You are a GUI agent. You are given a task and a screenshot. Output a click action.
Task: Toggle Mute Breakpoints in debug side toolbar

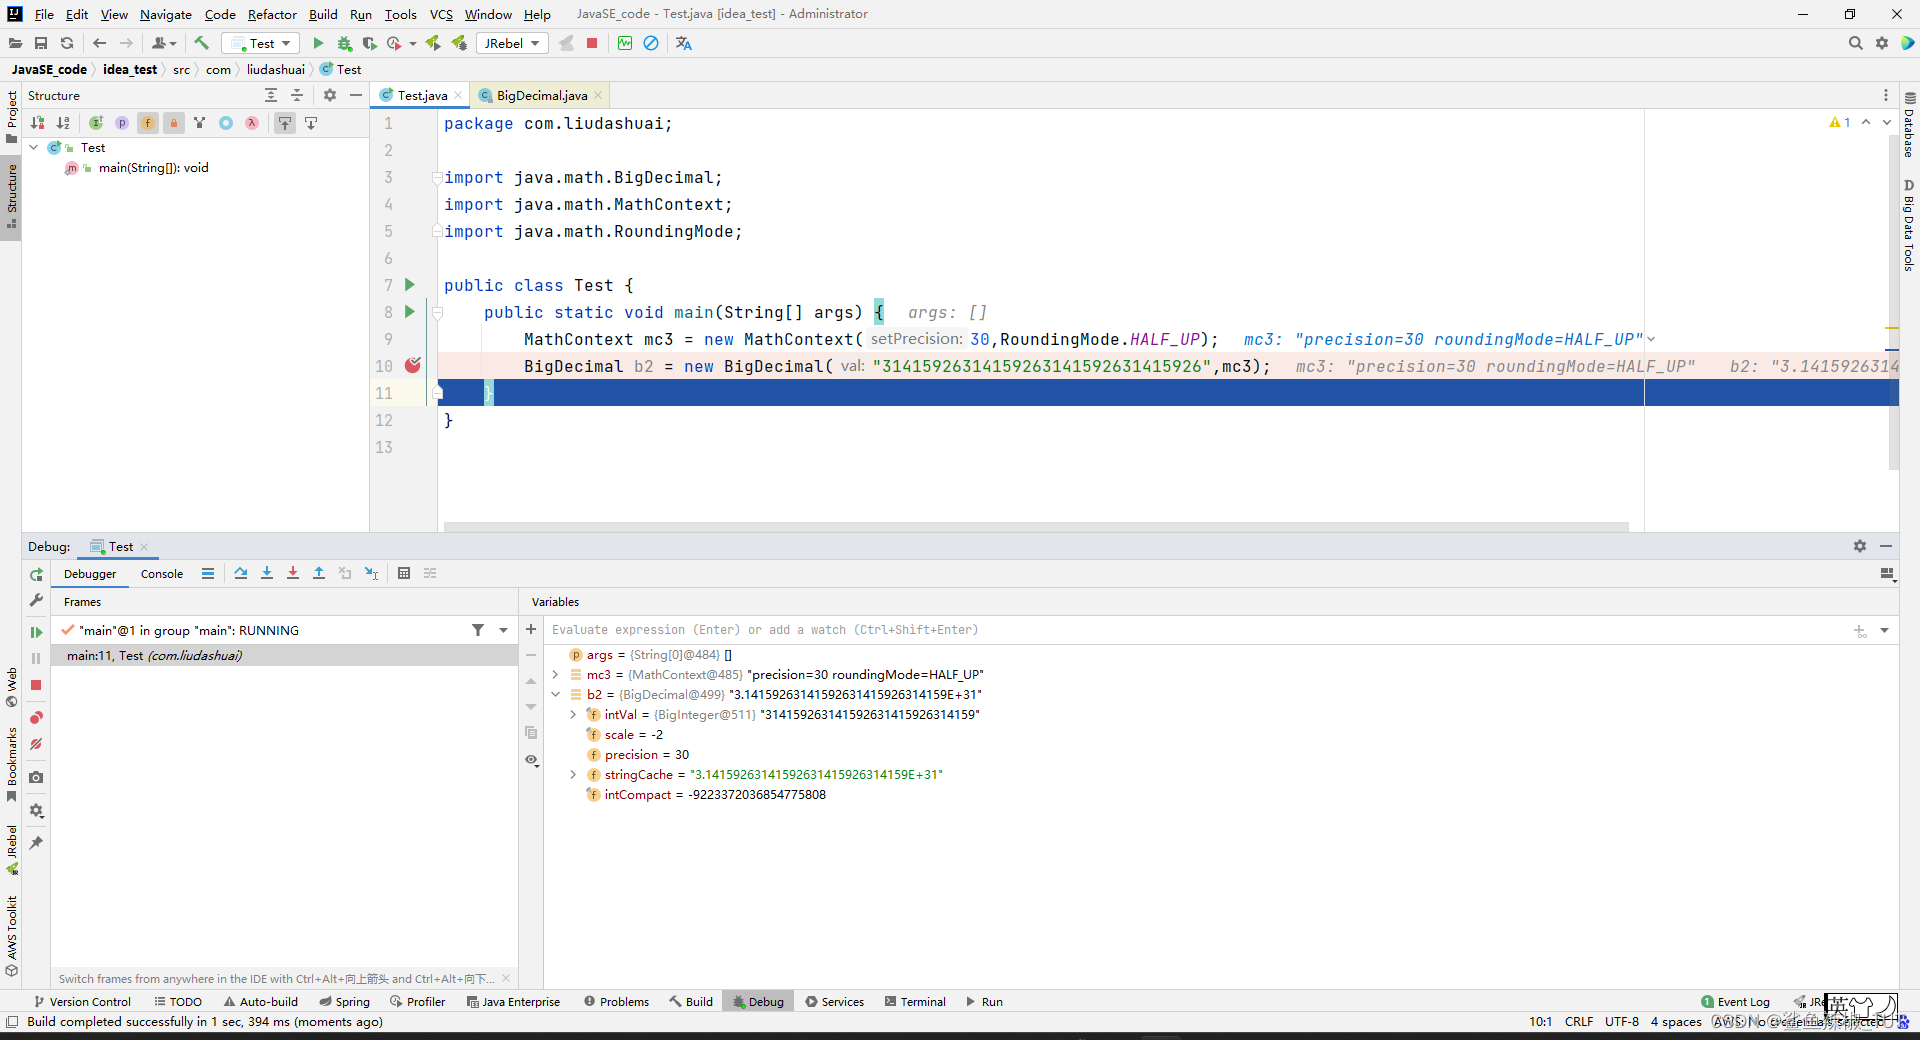click(36, 744)
